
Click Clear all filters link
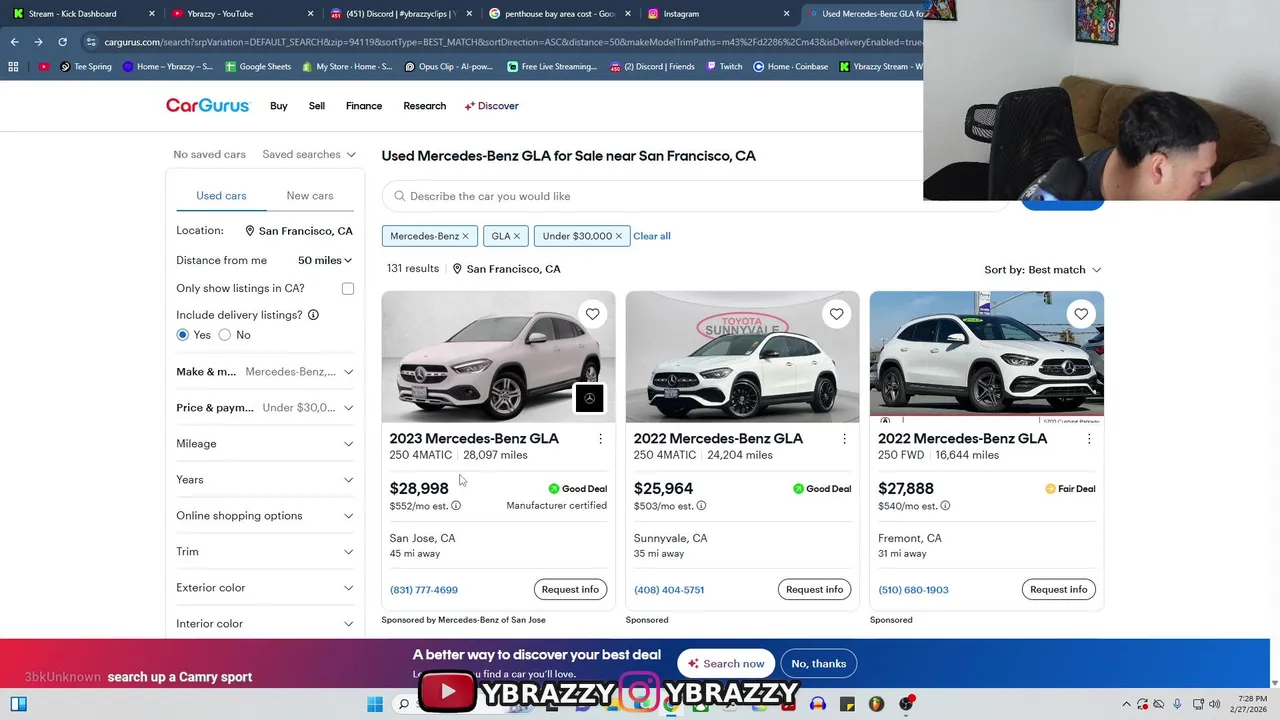point(652,236)
